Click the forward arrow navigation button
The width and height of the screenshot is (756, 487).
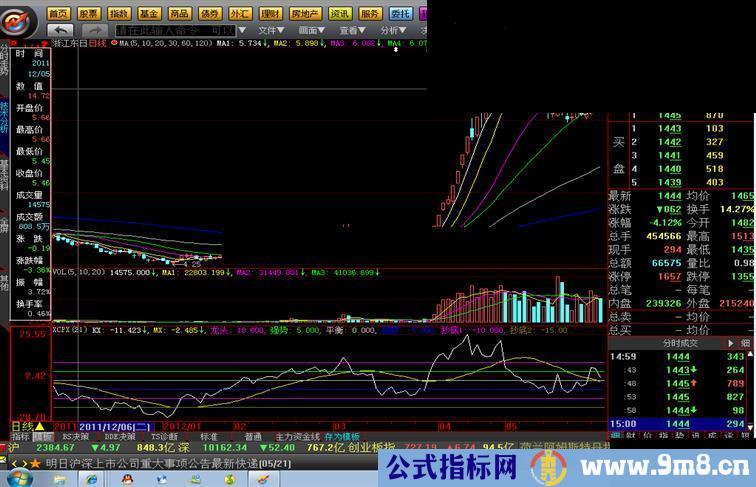[x=97, y=31]
